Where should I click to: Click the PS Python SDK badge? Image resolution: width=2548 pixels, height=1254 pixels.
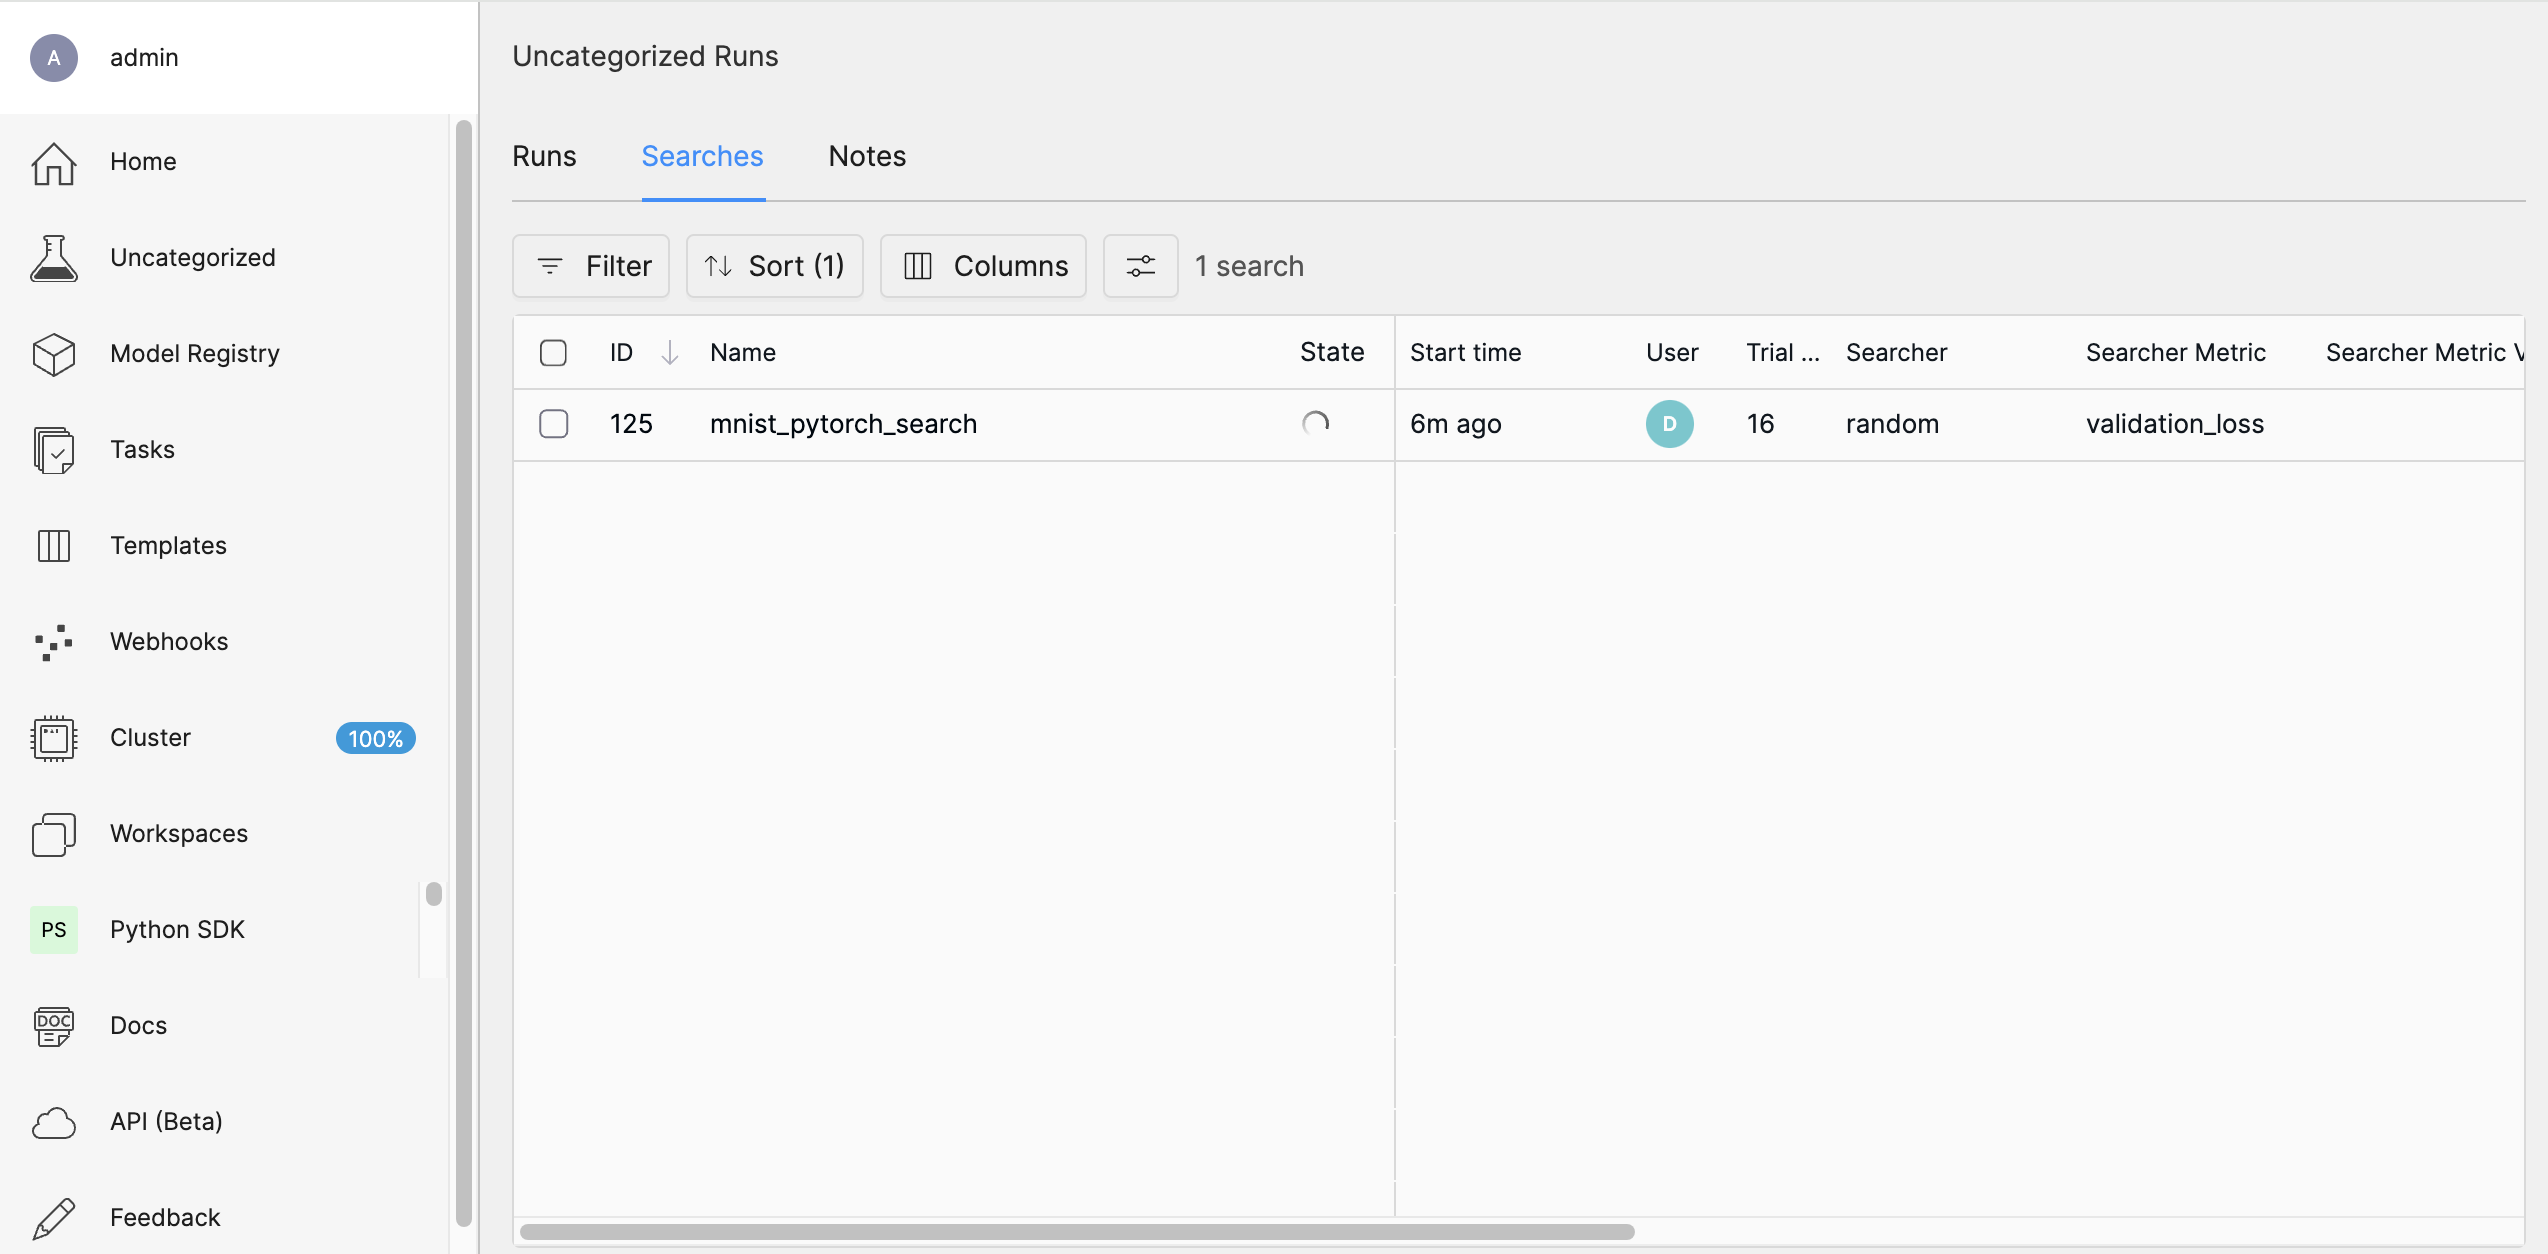pyautogui.click(x=54, y=930)
